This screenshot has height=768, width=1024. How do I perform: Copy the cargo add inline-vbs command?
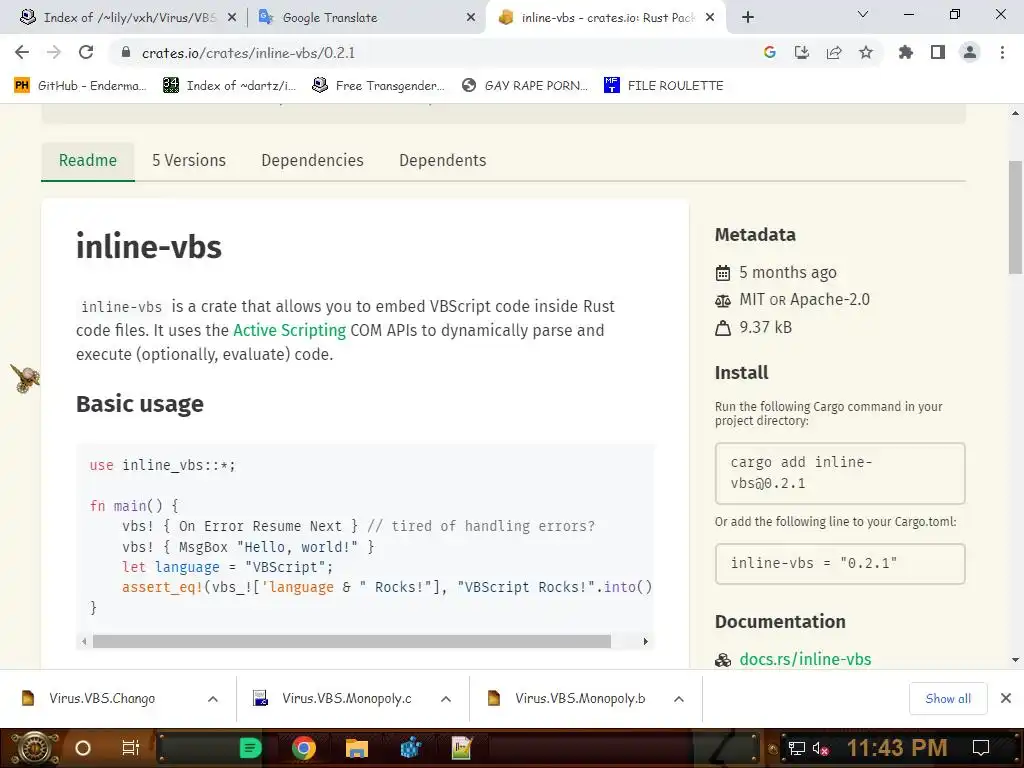[x=840, y=473]
